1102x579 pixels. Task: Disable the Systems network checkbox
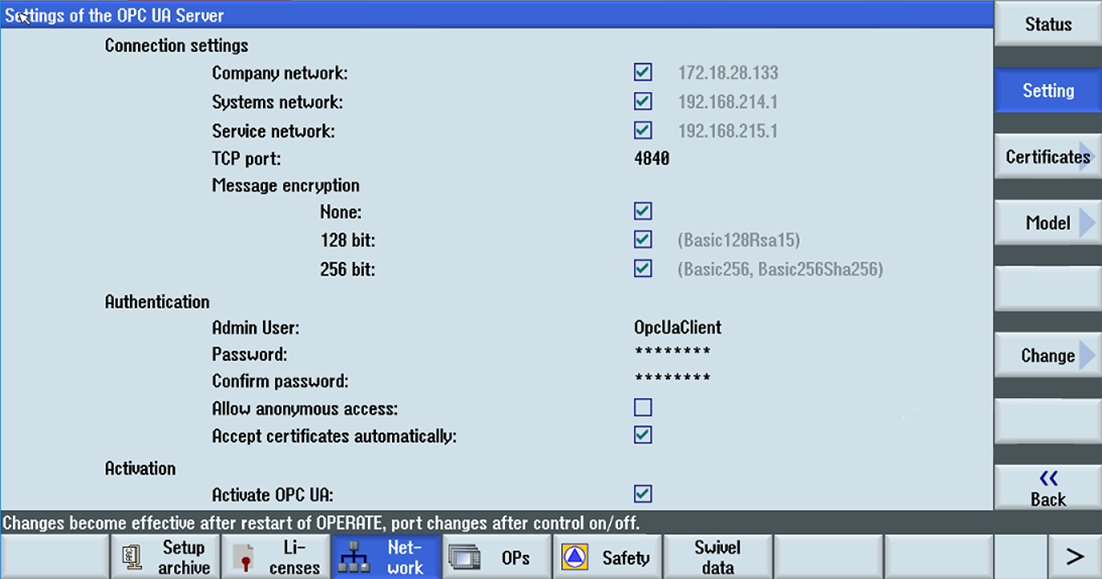642,101
